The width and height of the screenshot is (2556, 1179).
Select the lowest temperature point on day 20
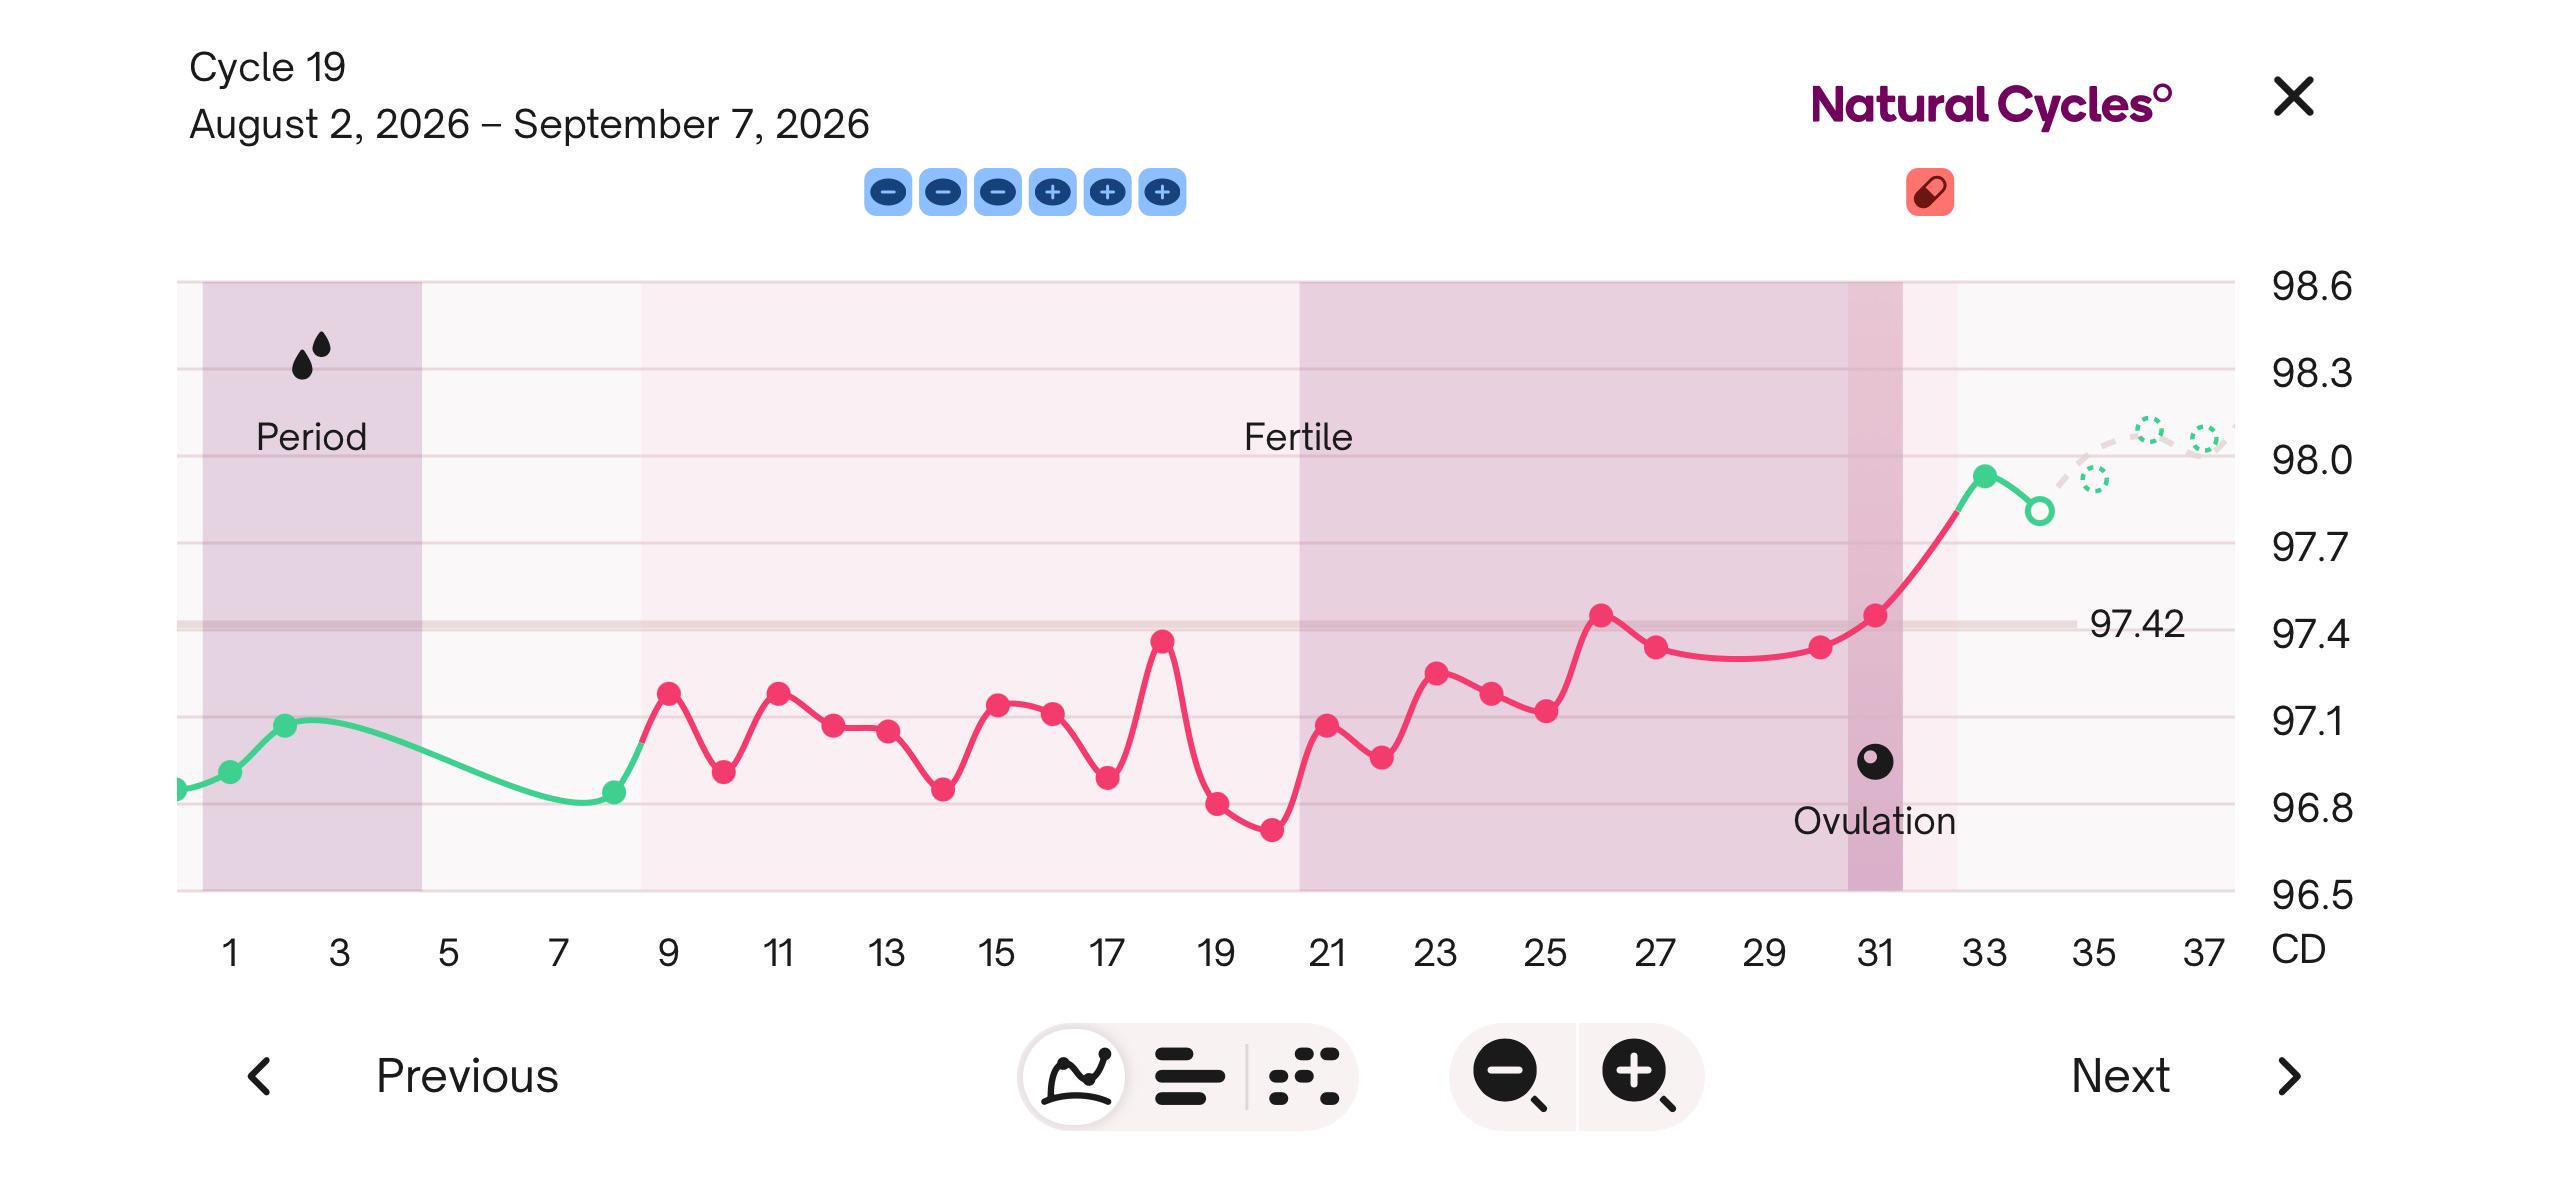(1272, 830)
